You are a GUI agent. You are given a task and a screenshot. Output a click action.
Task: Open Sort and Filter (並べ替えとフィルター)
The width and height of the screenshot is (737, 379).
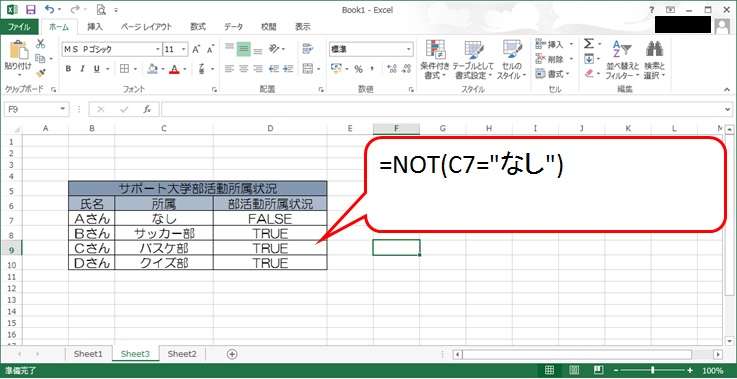click(622, 59)
